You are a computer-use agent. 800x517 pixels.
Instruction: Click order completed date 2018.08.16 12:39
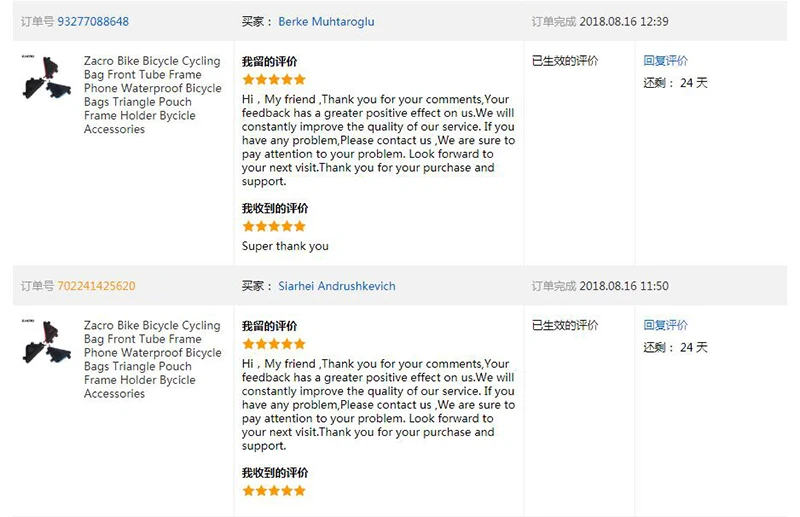tap(624, 21)
